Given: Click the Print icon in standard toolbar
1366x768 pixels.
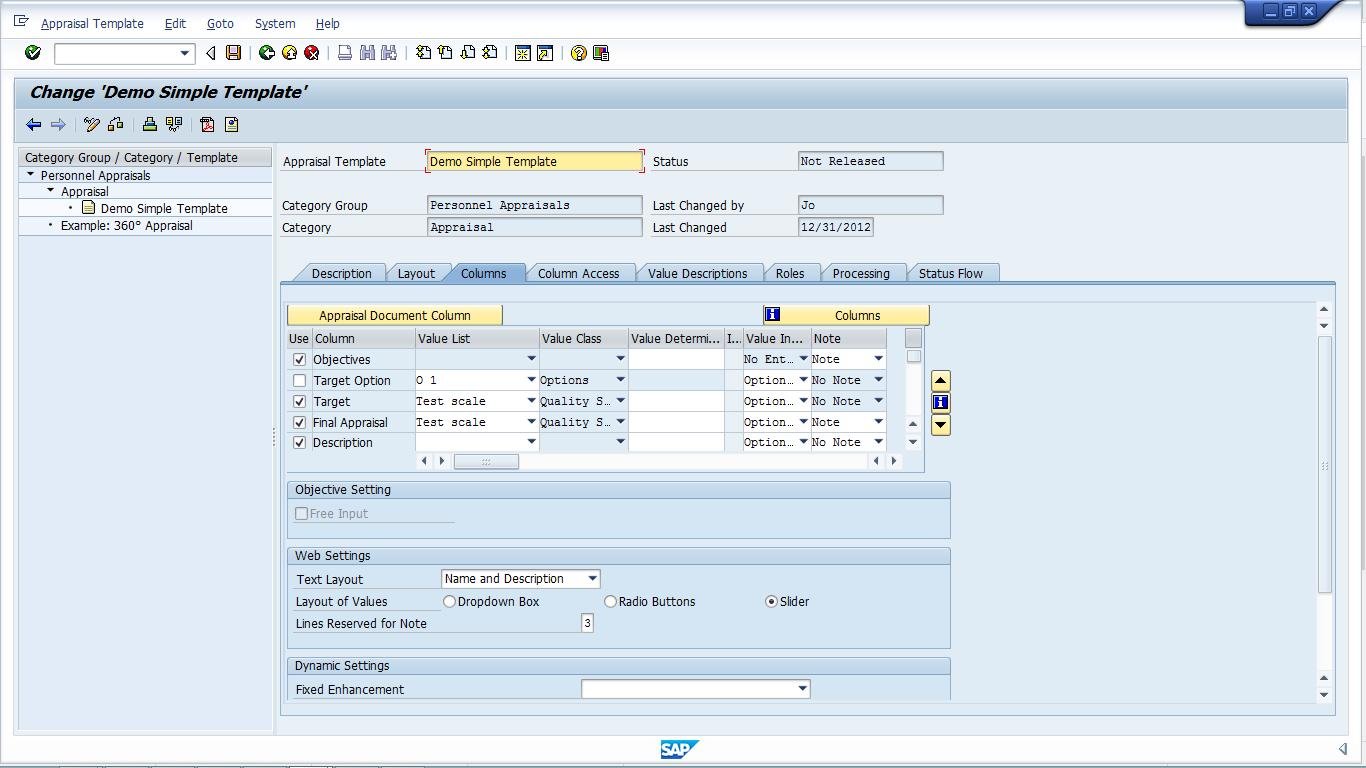Looking at the screenshot, I should click(x=345, y=53).
